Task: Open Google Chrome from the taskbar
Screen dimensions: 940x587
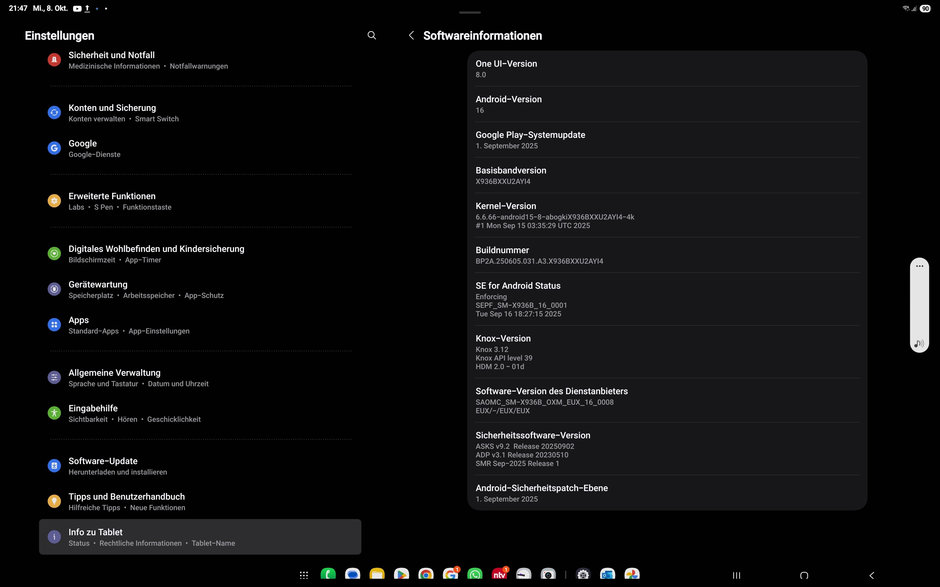Action: (x=426, y=575)
